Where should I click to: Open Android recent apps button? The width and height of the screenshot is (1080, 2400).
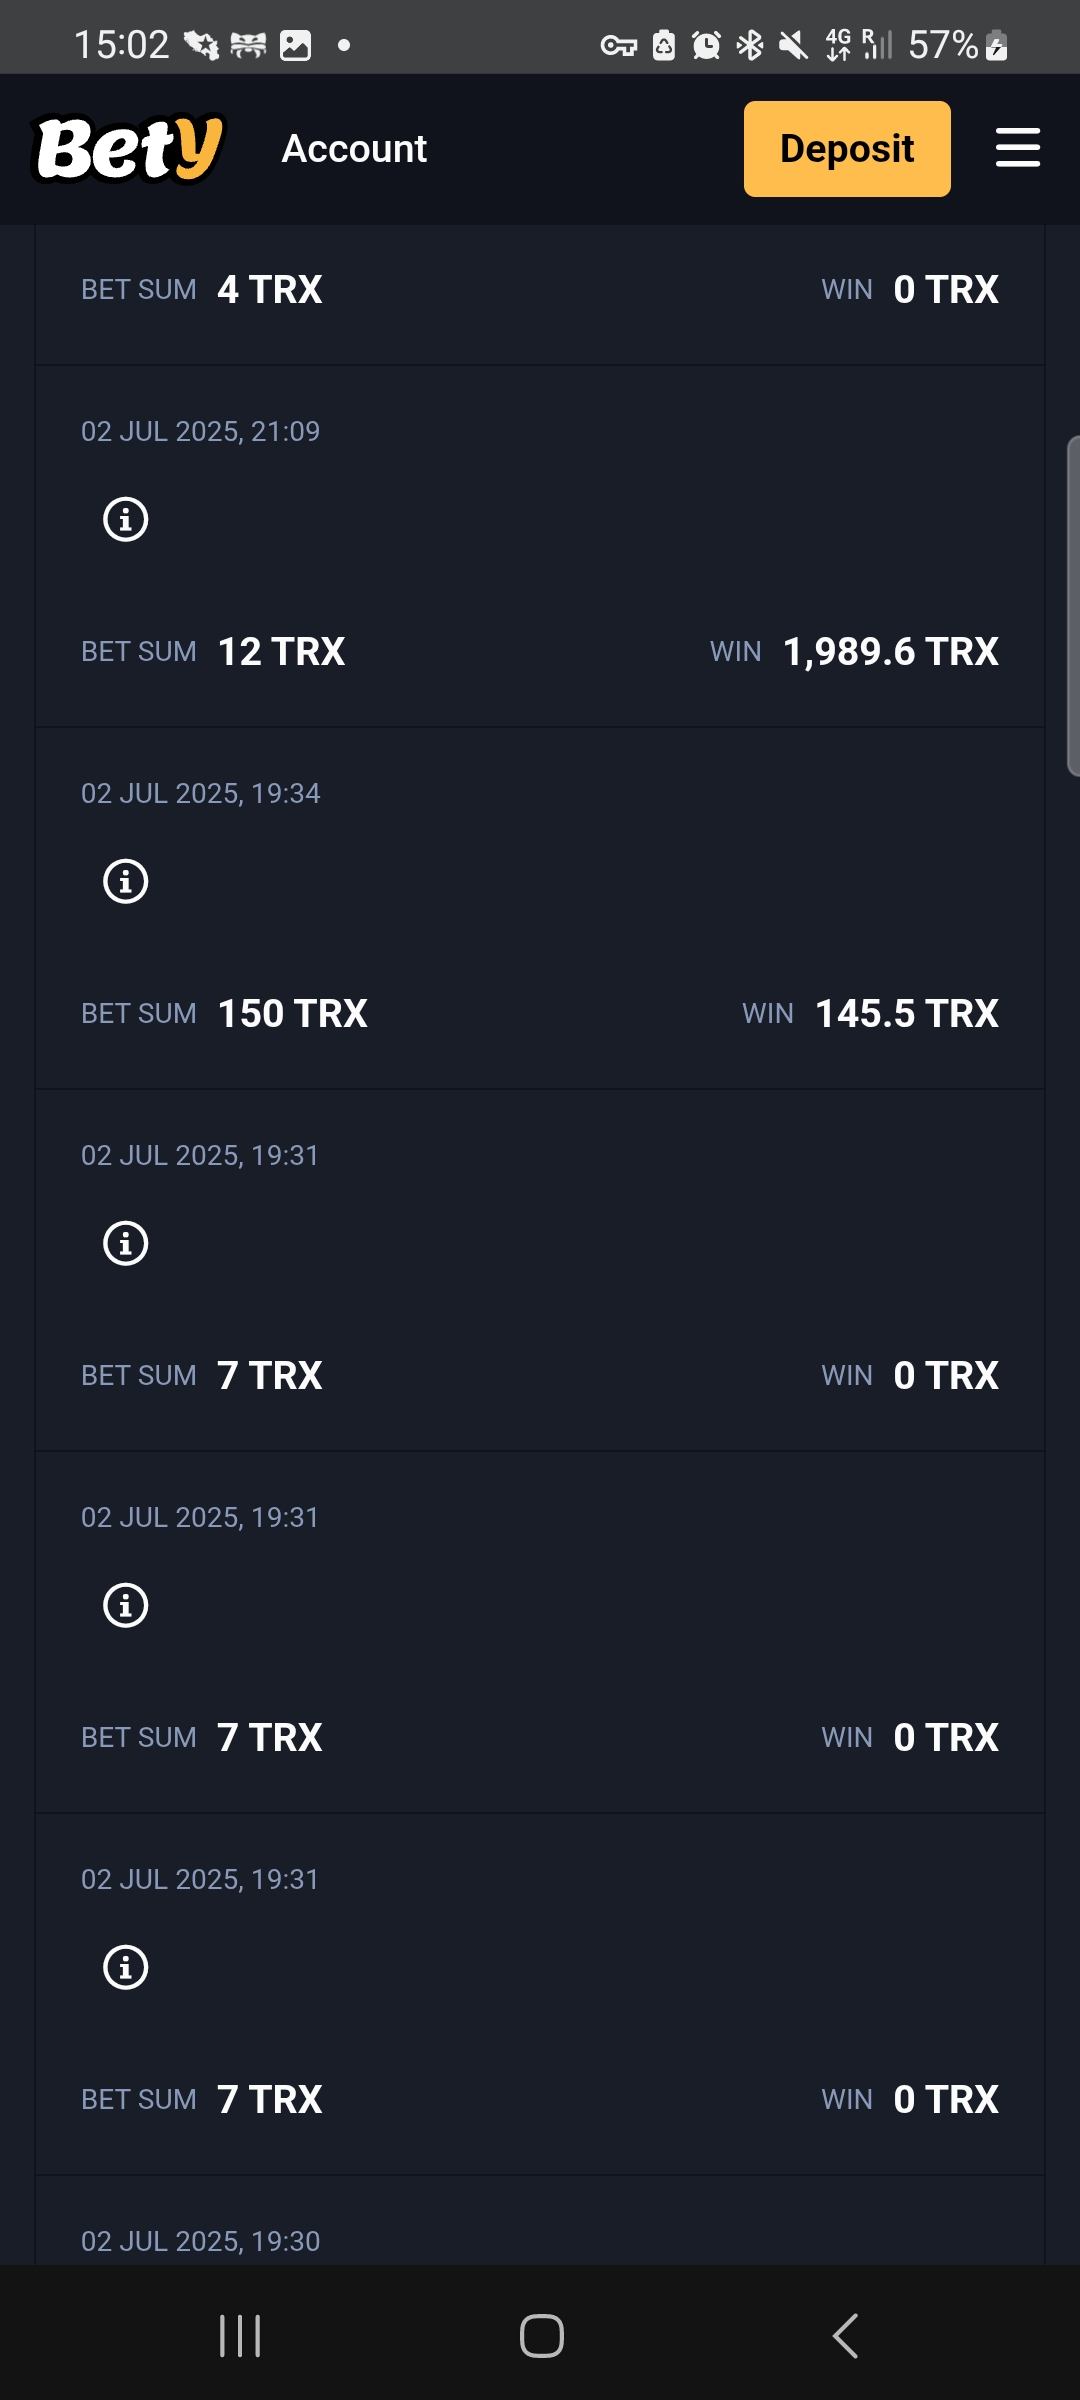click(x=240, y=2336)
